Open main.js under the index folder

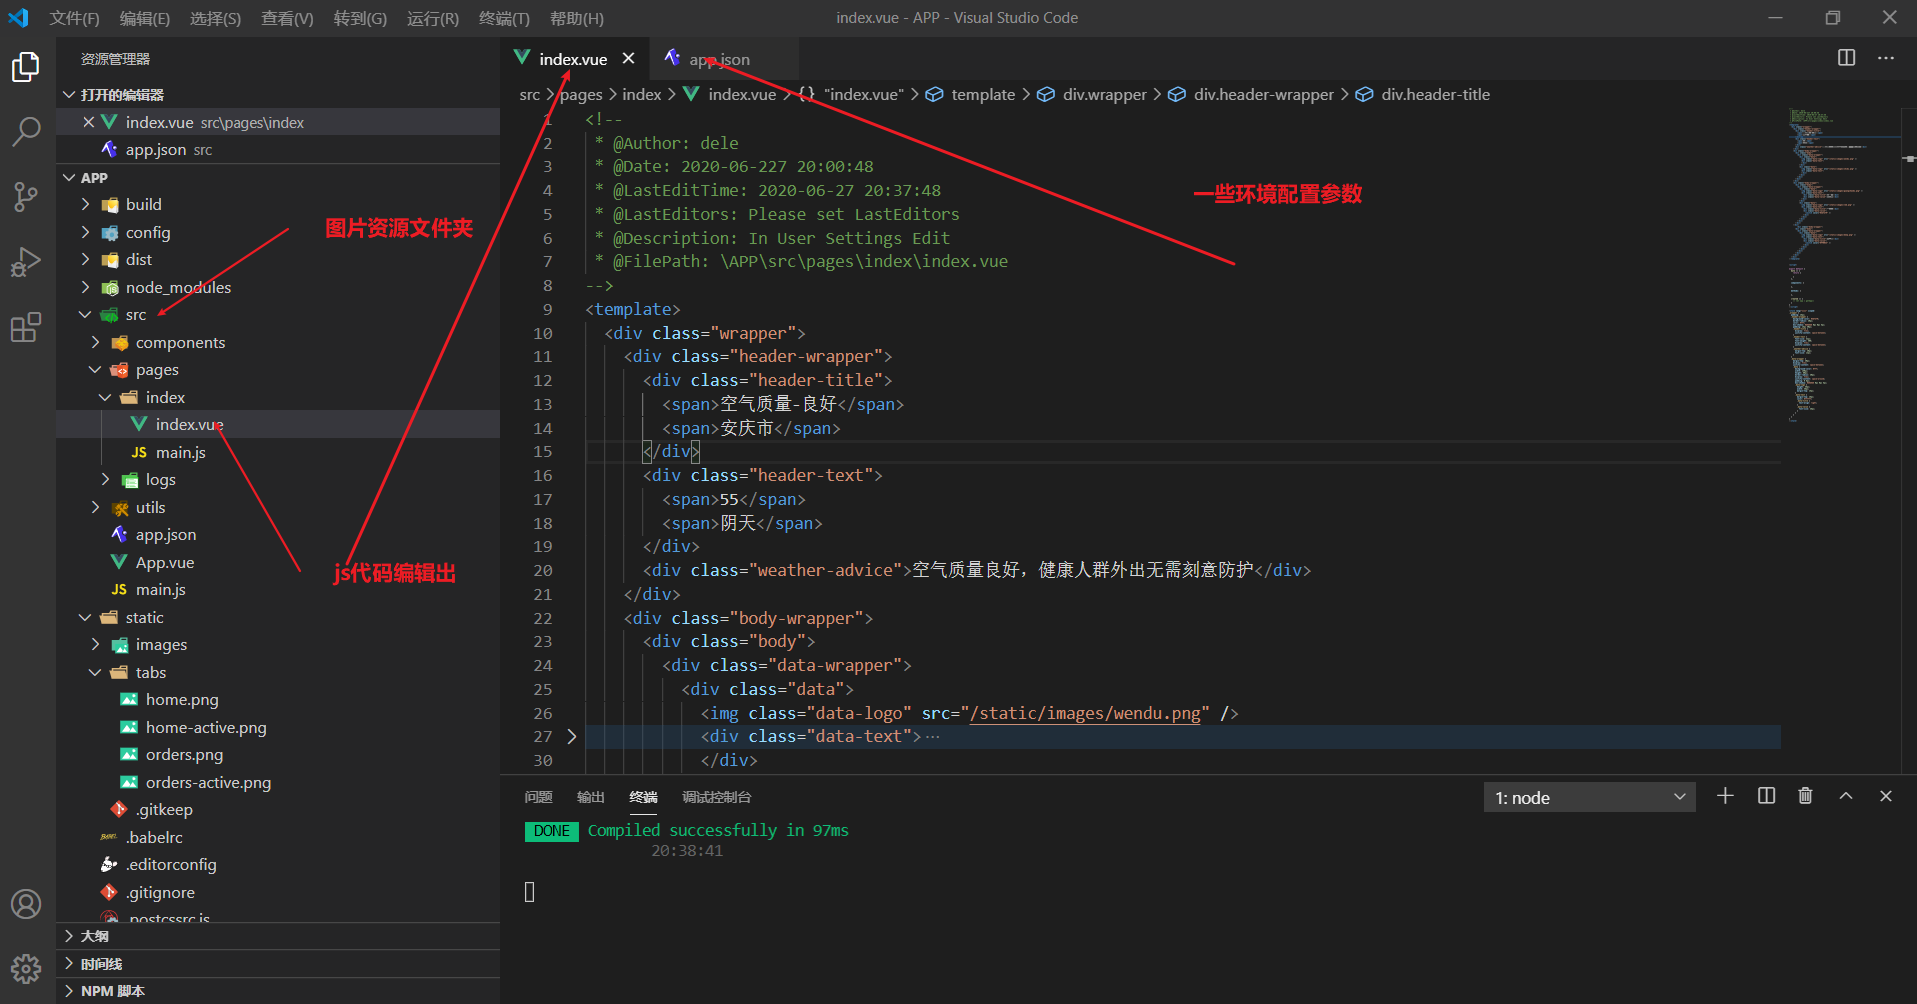[x=278, y=452]
